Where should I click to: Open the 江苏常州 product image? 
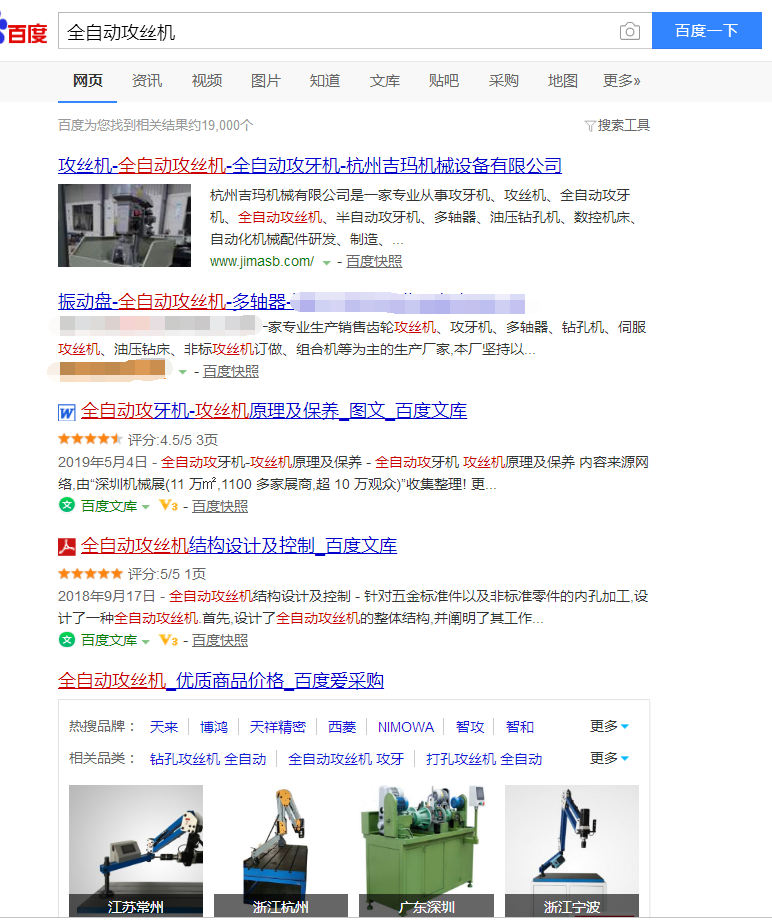(x=136, y=850)
